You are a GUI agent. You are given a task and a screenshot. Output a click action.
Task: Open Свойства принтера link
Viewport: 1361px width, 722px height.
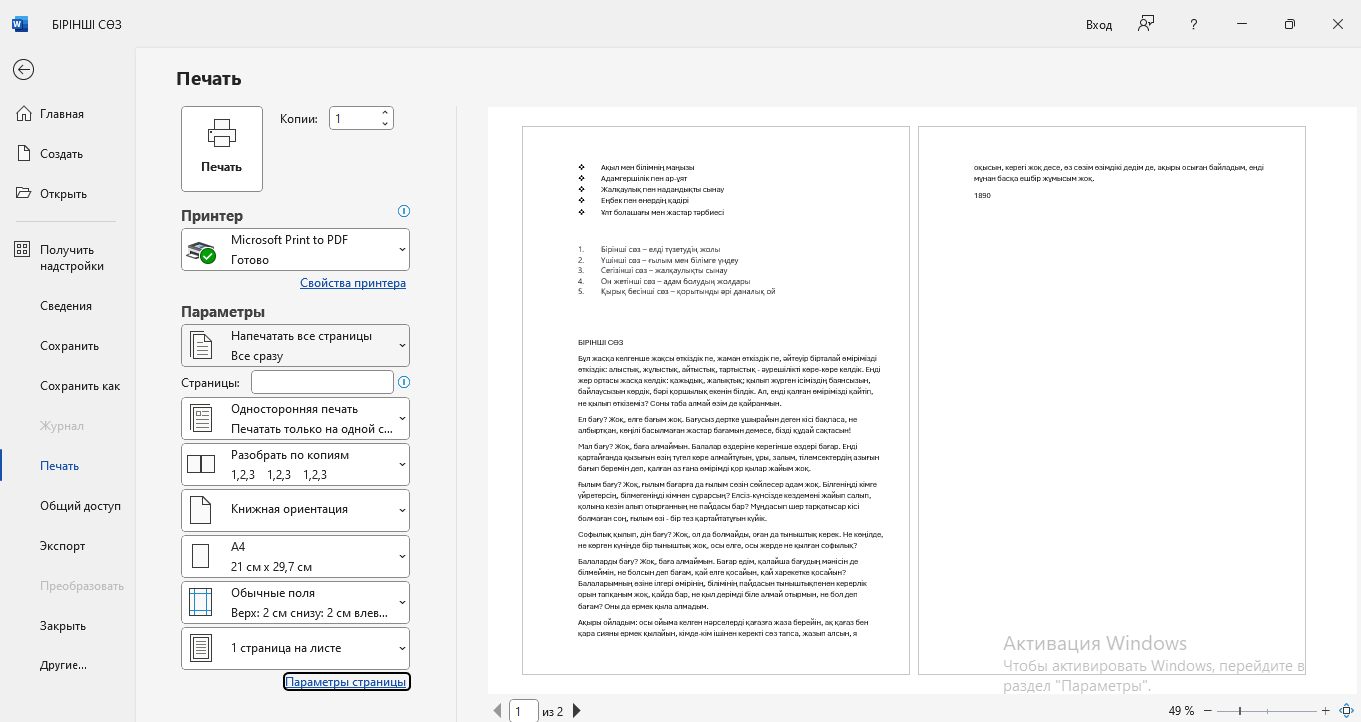coord(353,283)
